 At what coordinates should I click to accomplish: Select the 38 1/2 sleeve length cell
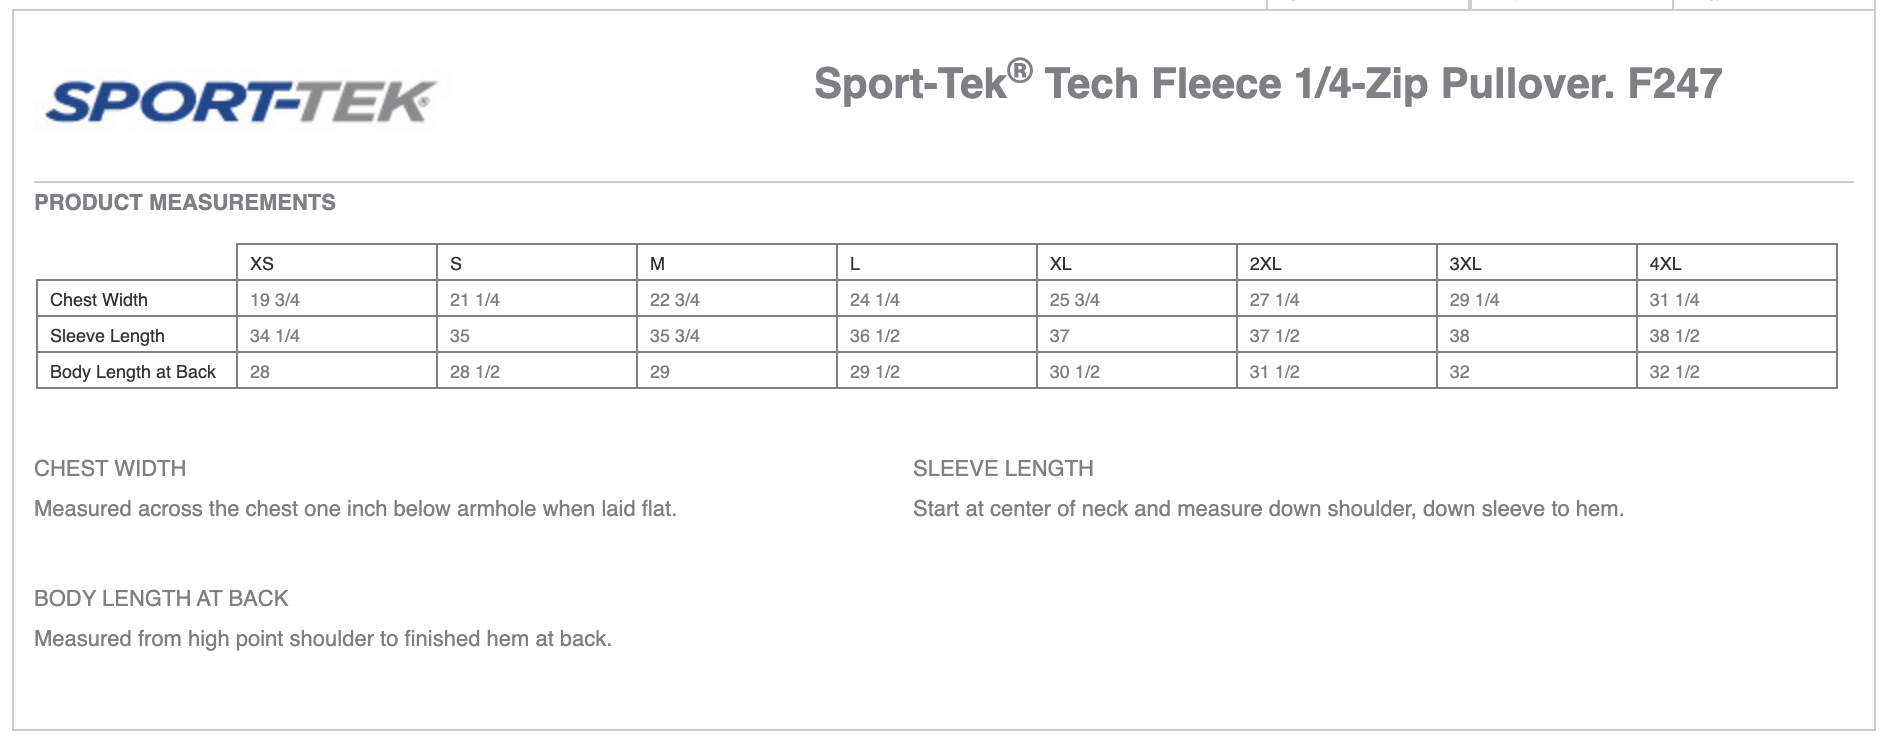pos(1737,335)
